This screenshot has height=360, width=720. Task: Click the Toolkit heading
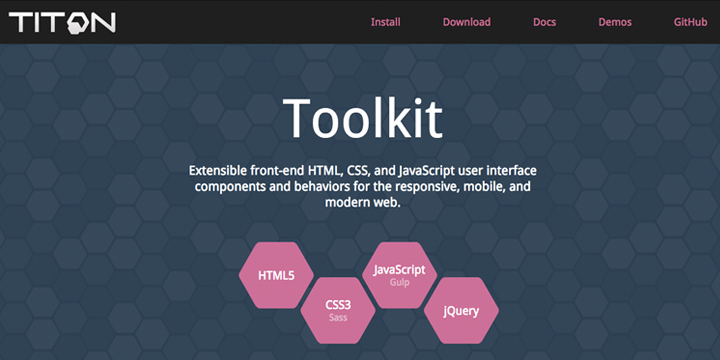(362, 118)
